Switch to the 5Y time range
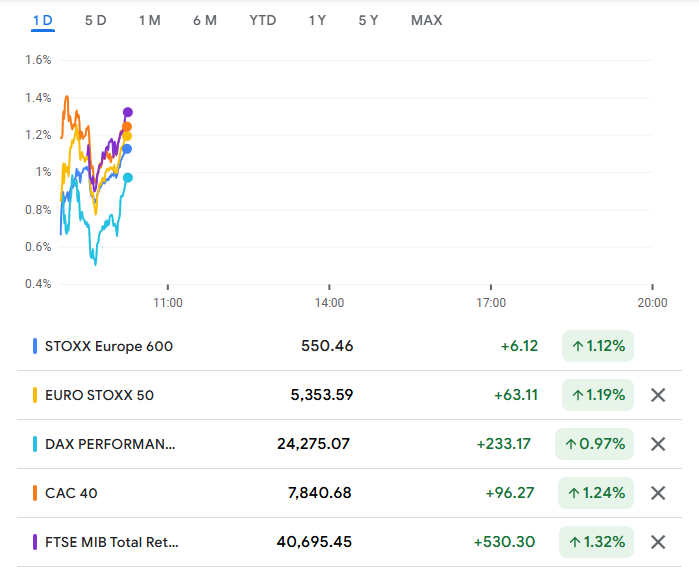 (x=368, y=21)
